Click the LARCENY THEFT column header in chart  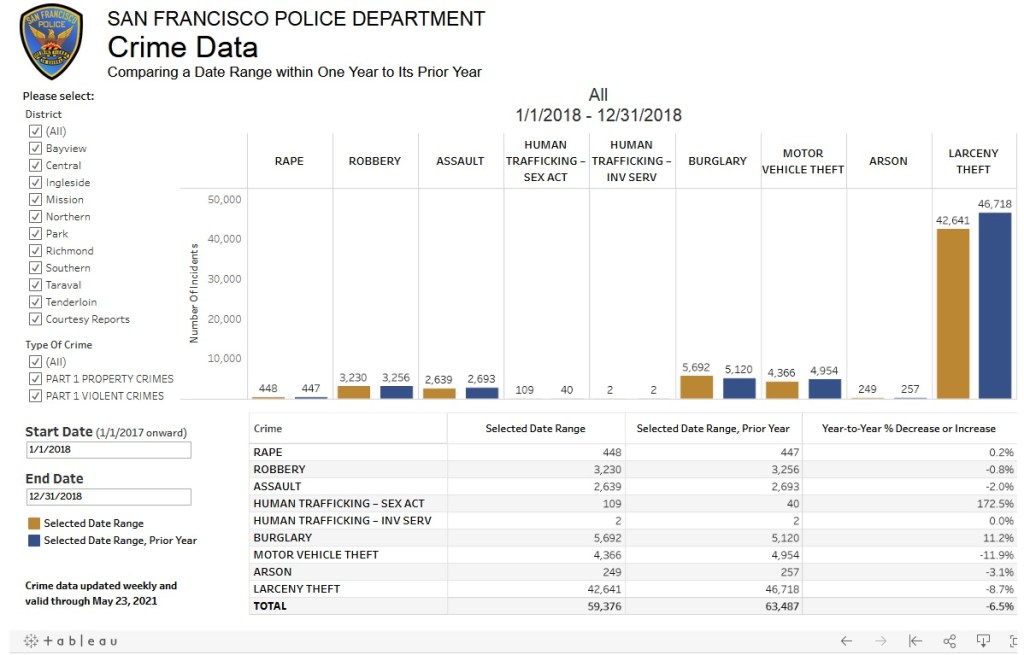pyautogui.click(x=973, y=161)
